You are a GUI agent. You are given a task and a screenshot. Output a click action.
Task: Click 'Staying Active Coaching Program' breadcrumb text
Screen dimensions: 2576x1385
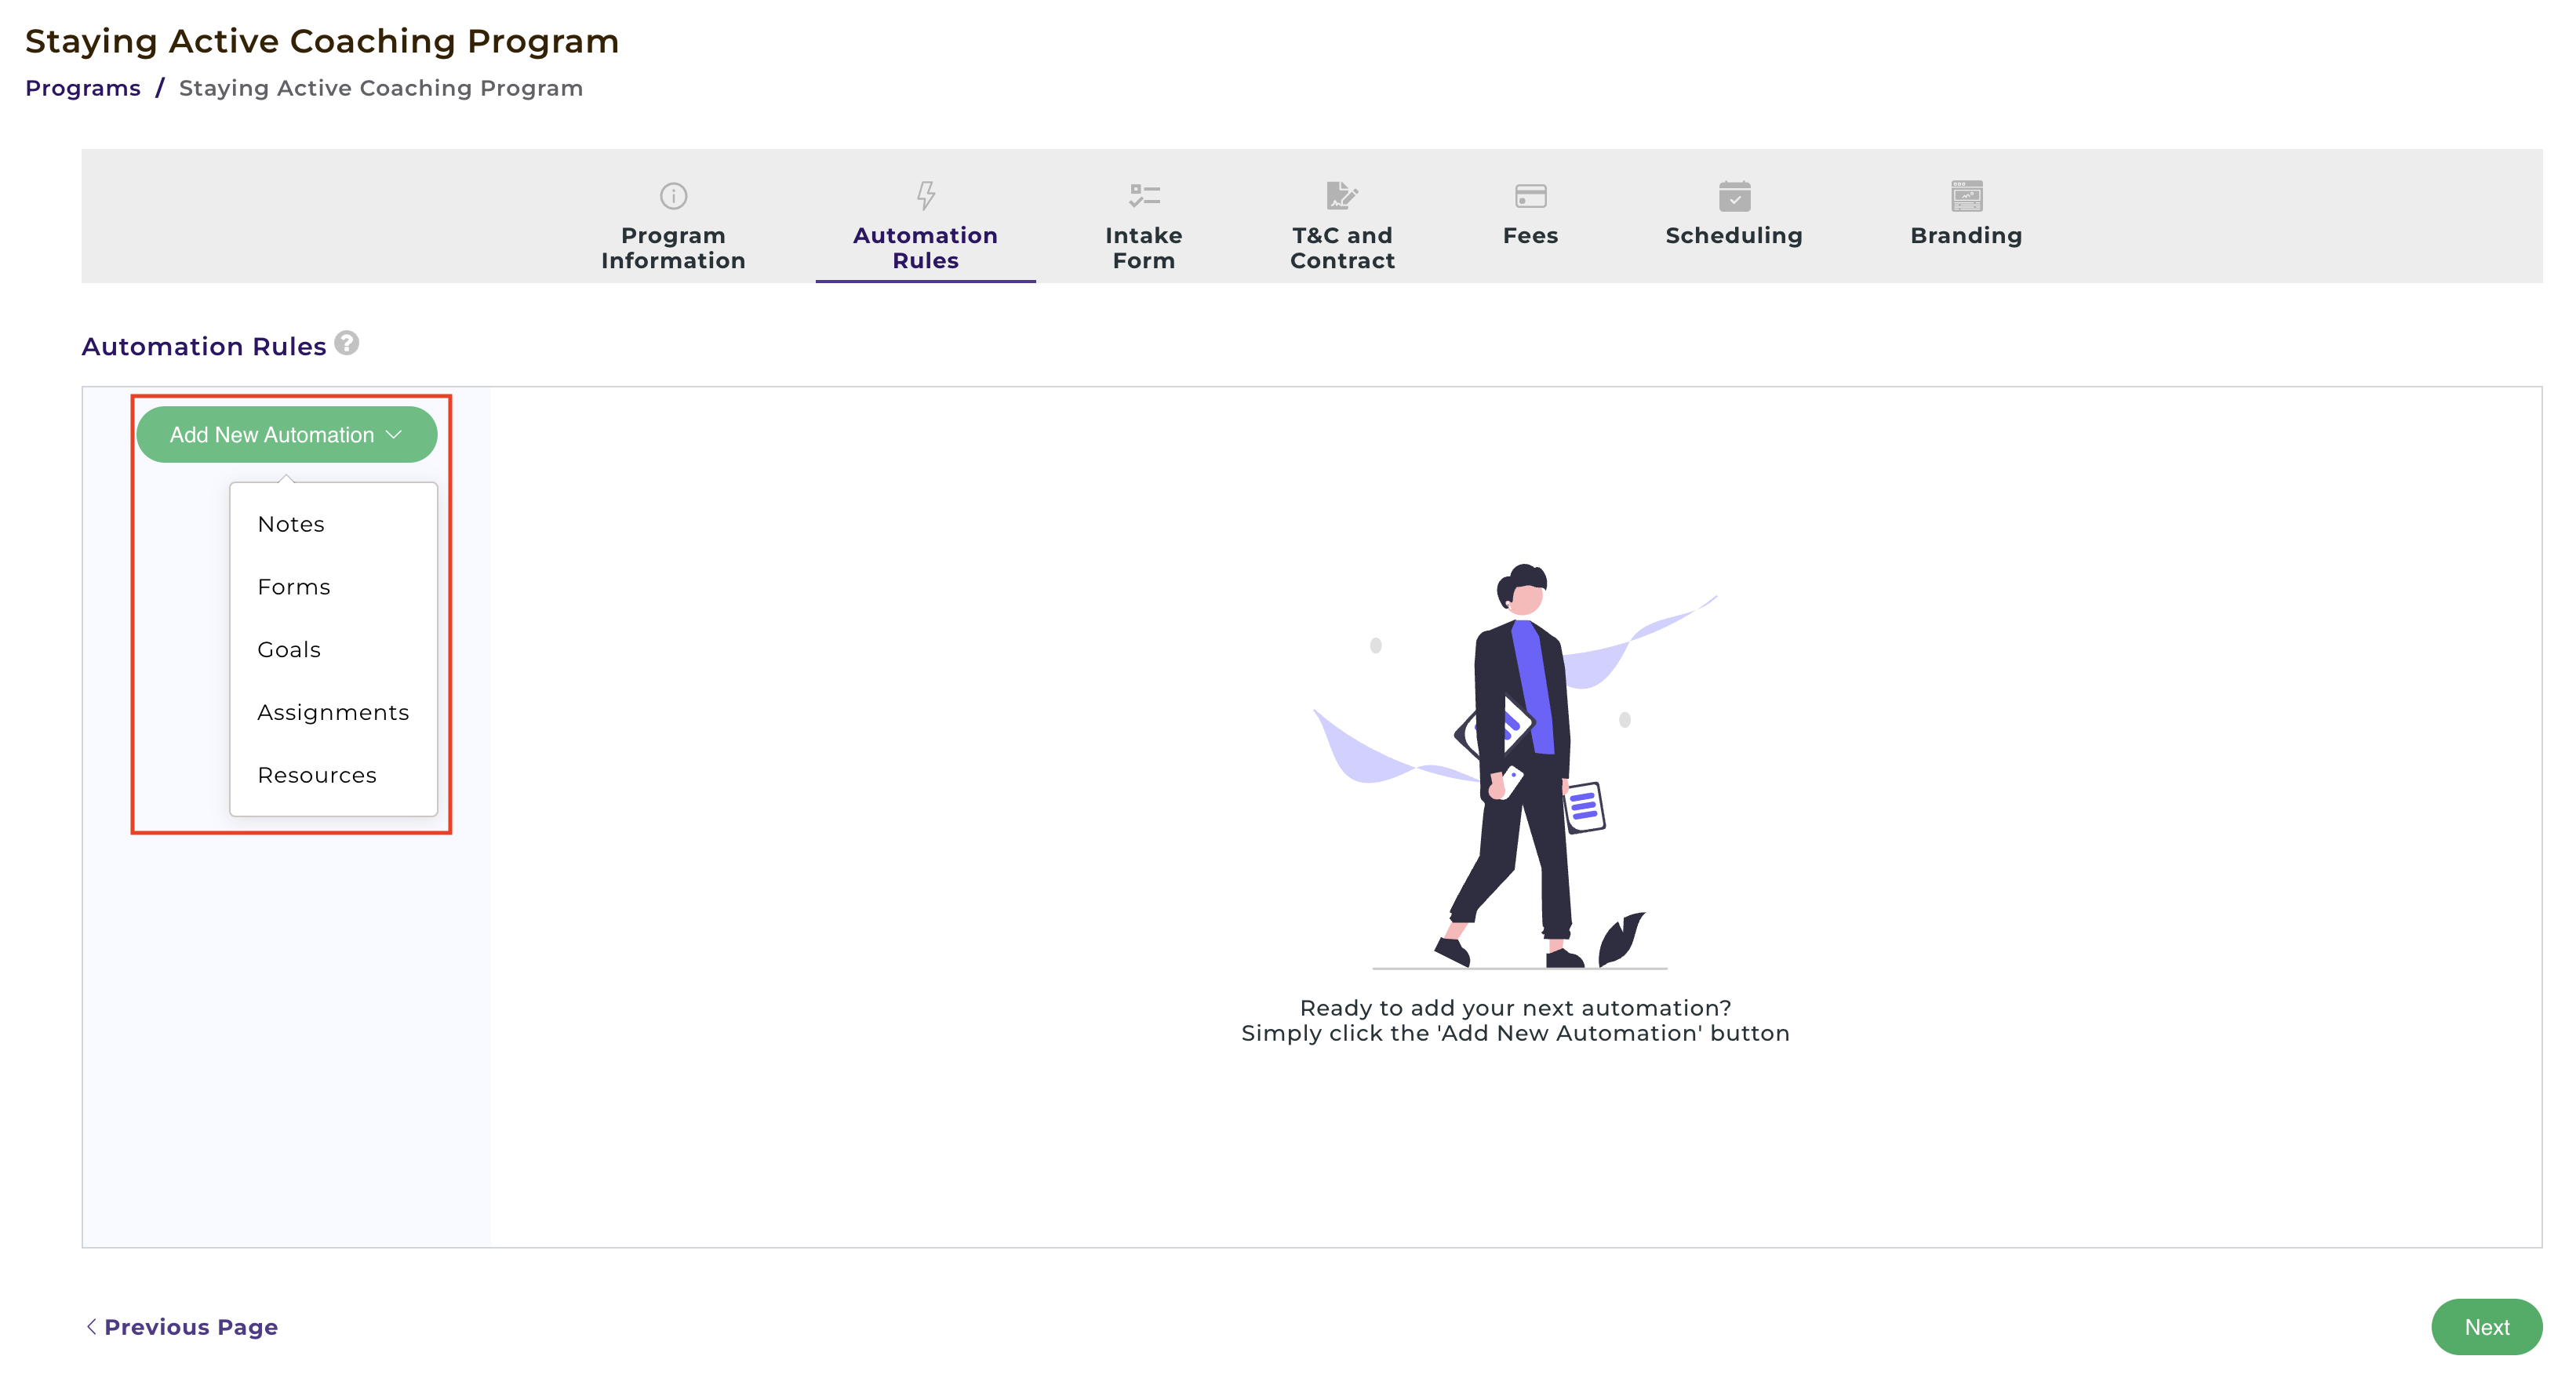point(381,88)
